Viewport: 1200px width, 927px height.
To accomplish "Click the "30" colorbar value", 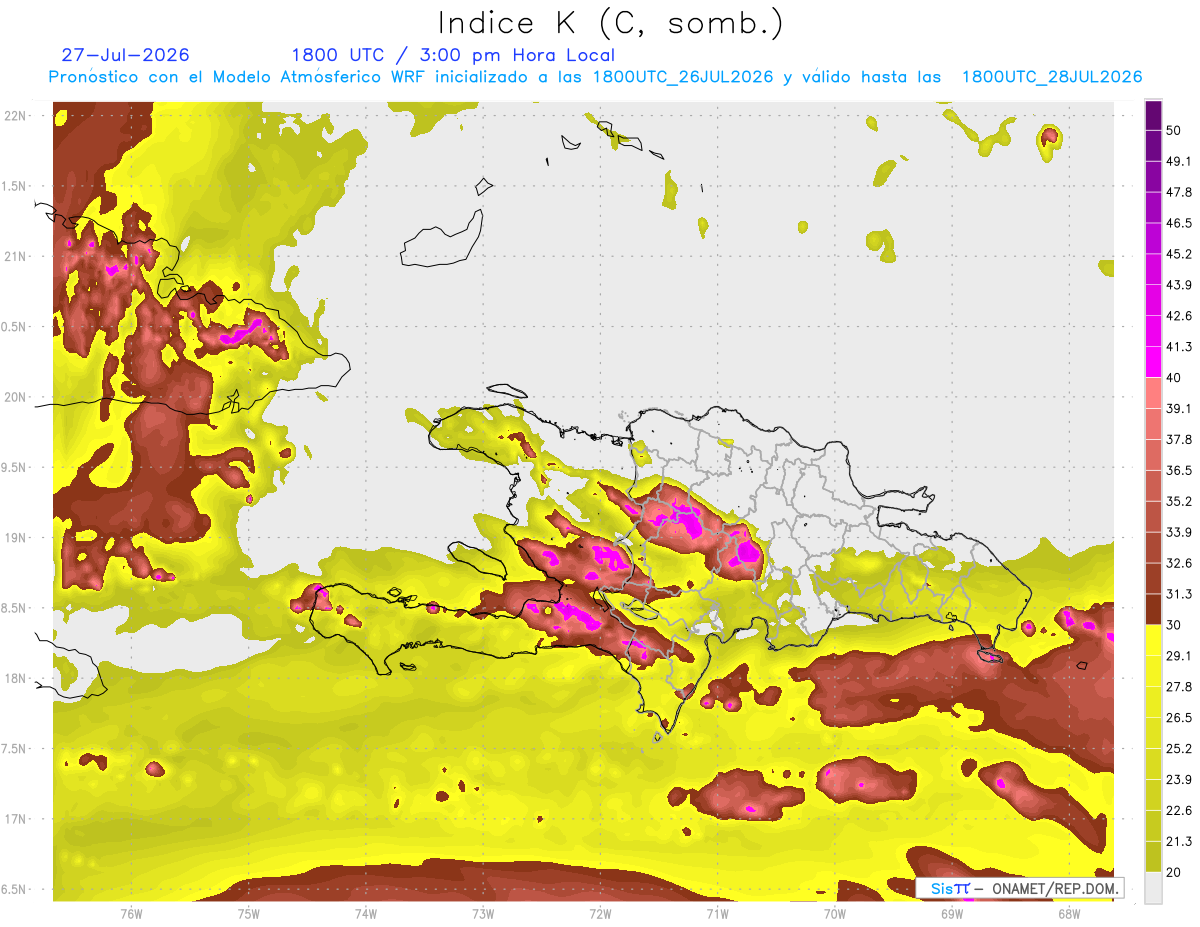I will [1174, 625].
